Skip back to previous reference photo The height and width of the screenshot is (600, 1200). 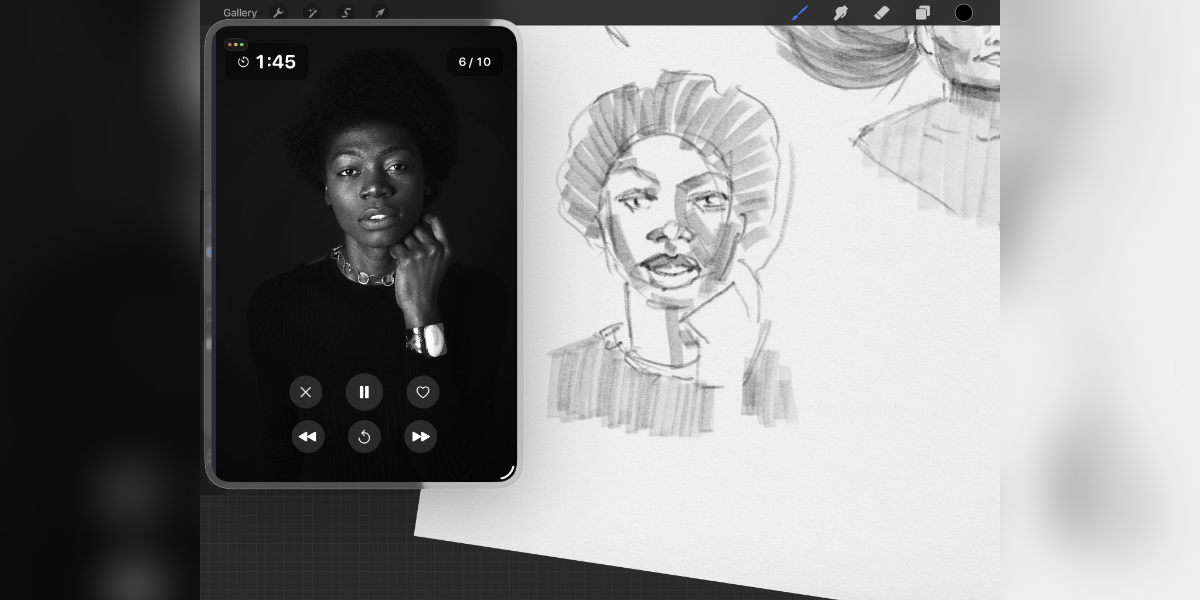(308, 437)
